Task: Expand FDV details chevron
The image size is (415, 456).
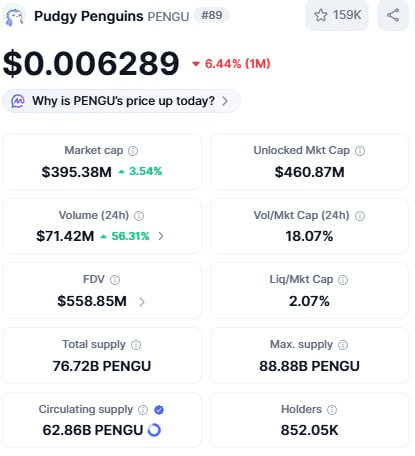Action: [x=142, y=302]
